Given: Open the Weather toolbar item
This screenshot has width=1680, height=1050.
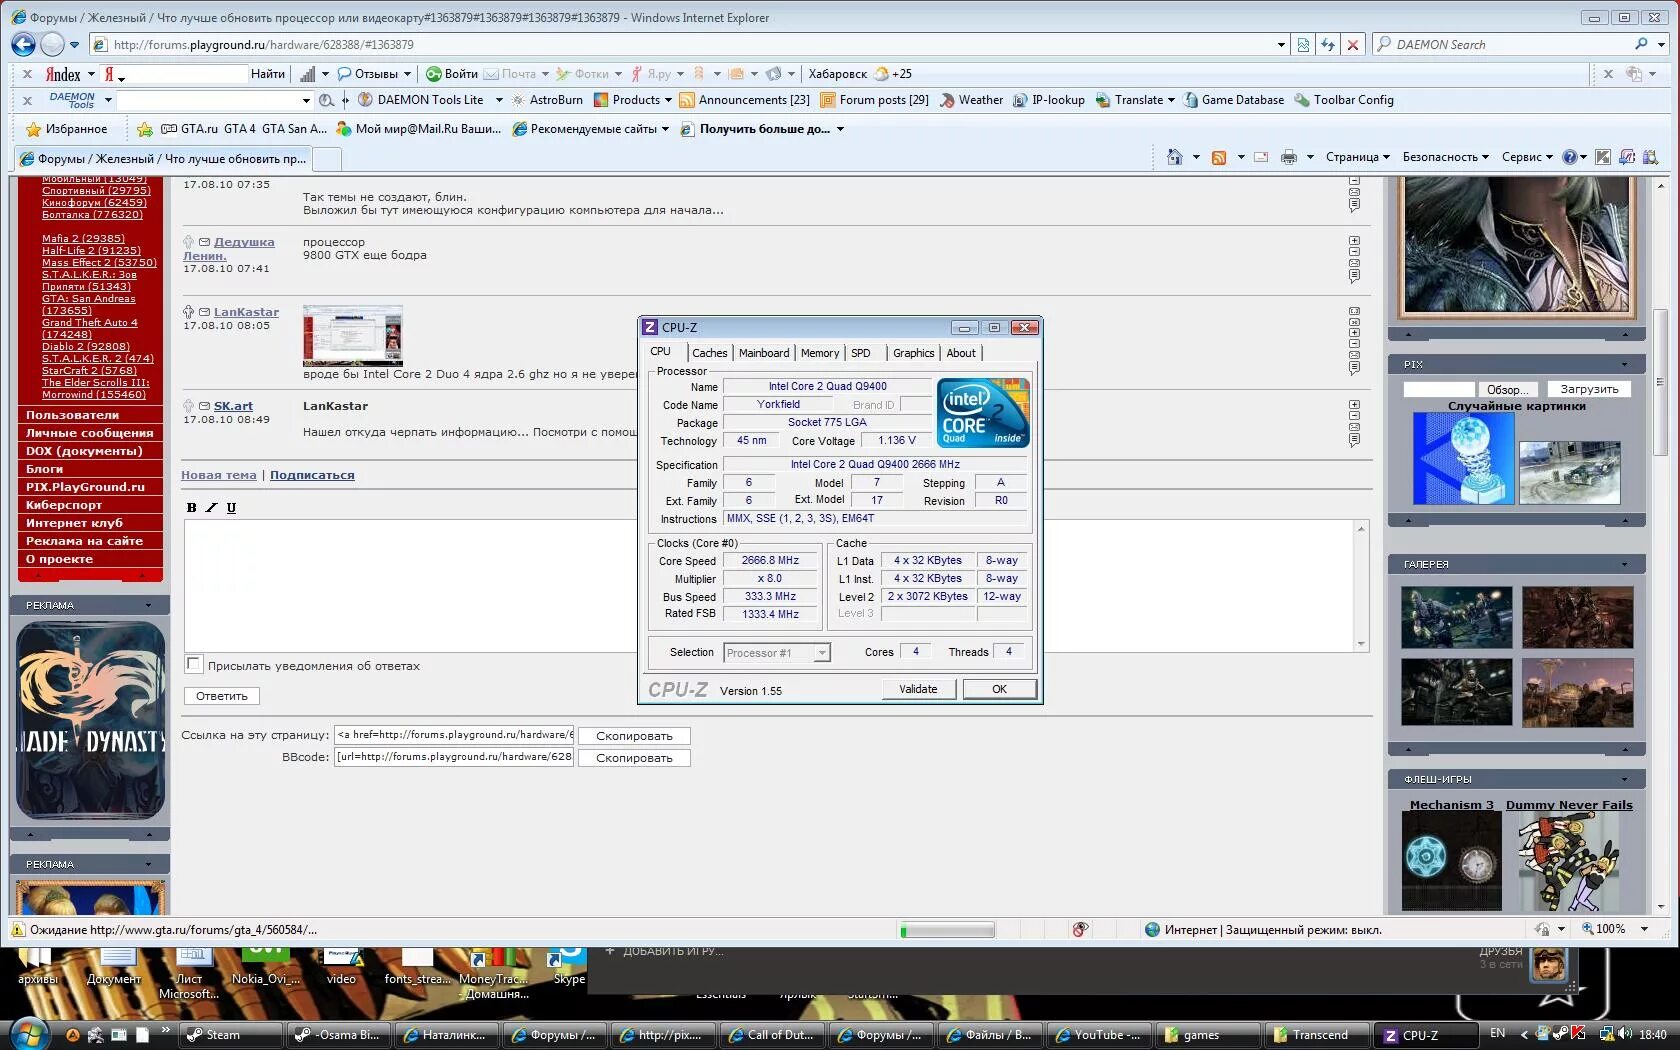Looking at the screenshot, I should click(971, 100).
